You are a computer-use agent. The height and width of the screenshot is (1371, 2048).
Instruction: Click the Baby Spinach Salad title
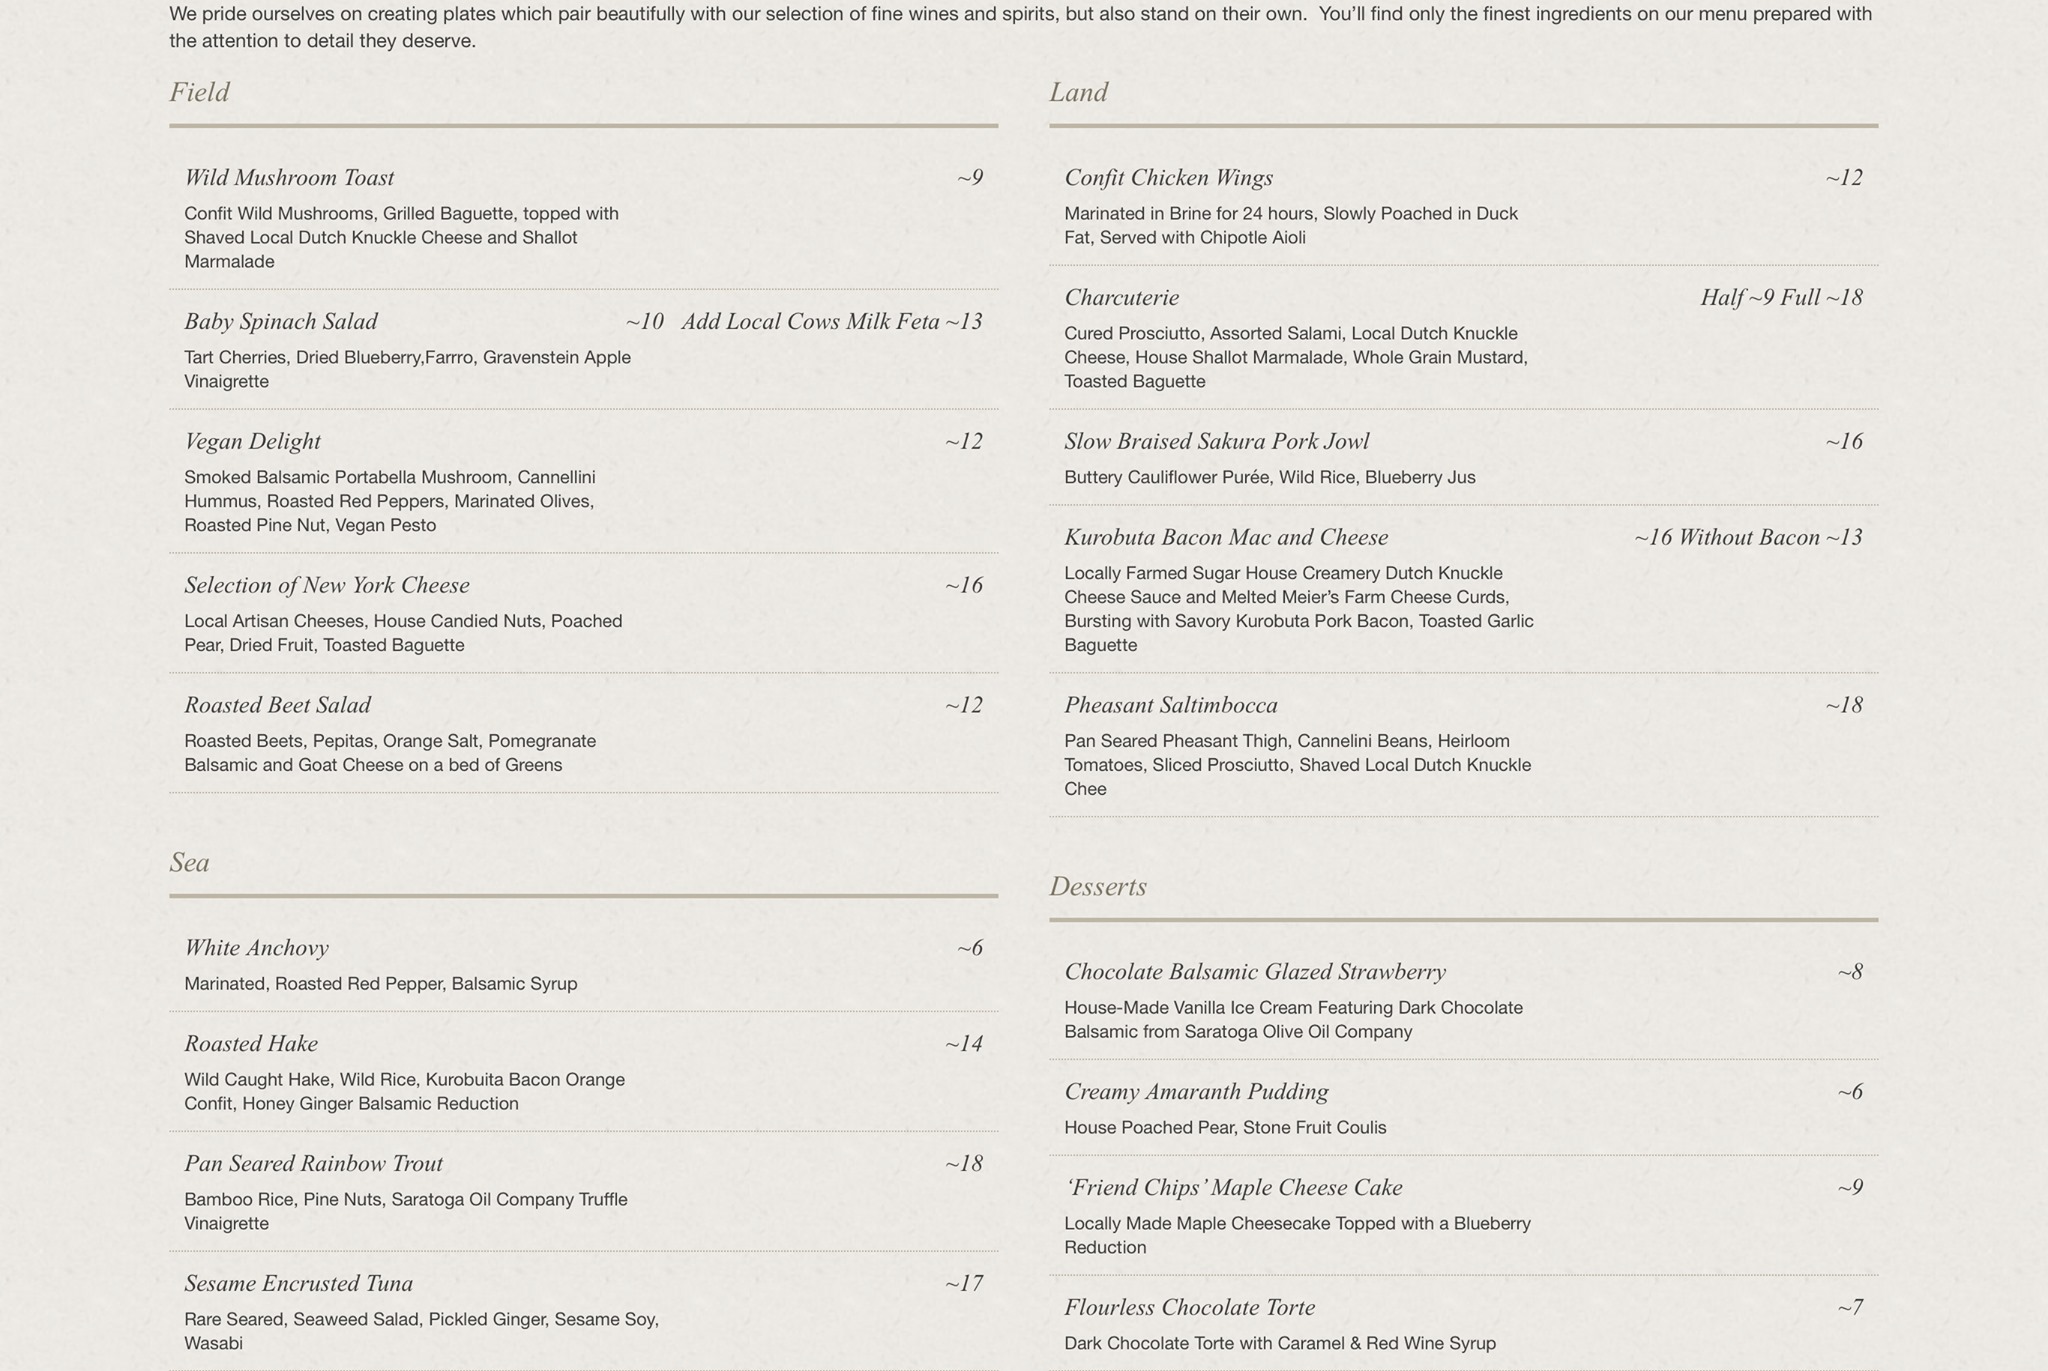pos(281,322)
